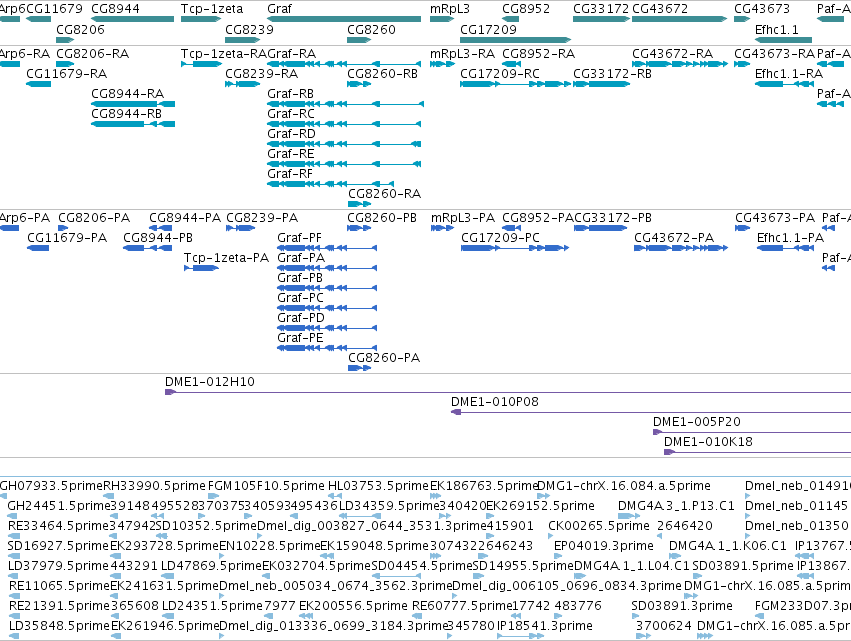The width and height of the screenshot is (851, 641).
Task: Select the CG8944 gene label in top track
Action: click(115, 9)
